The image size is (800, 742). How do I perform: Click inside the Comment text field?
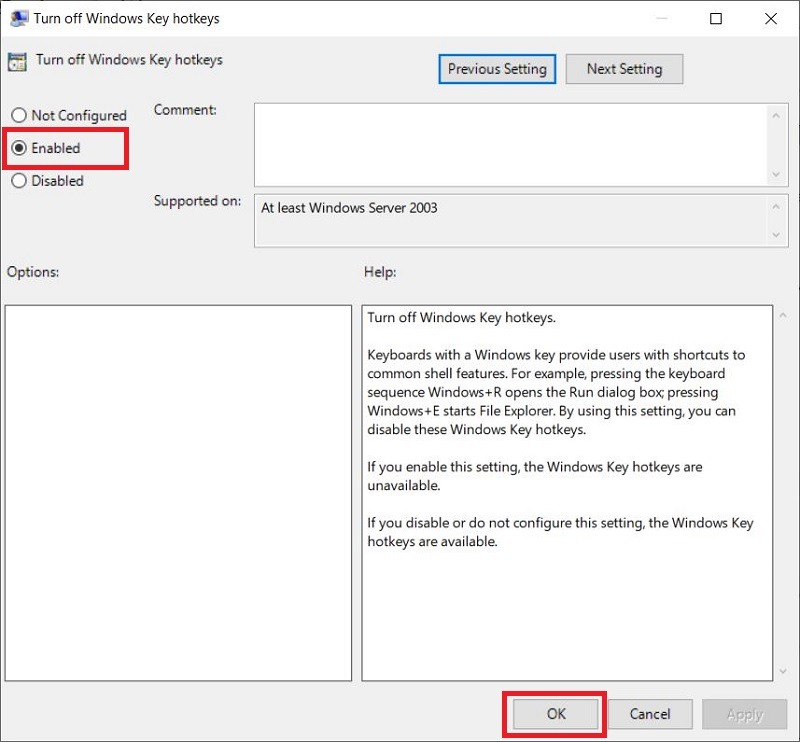[x=510, y=140]
